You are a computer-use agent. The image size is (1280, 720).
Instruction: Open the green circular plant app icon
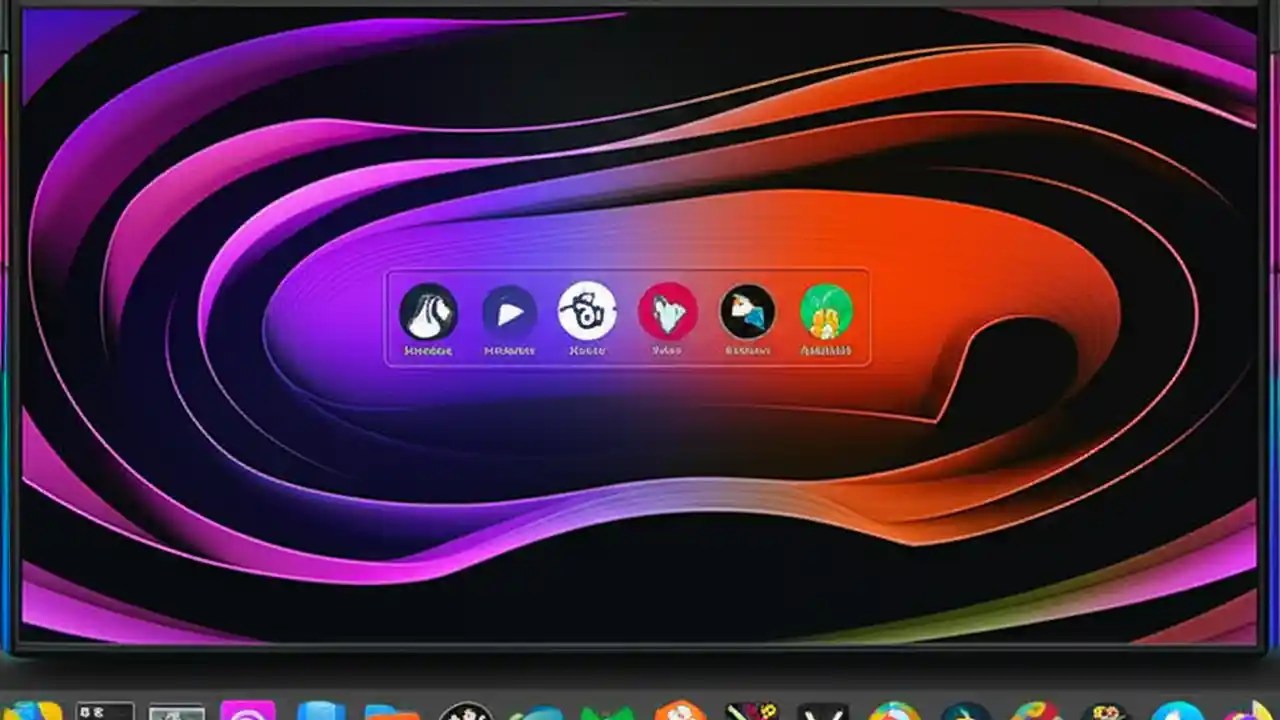828,313
